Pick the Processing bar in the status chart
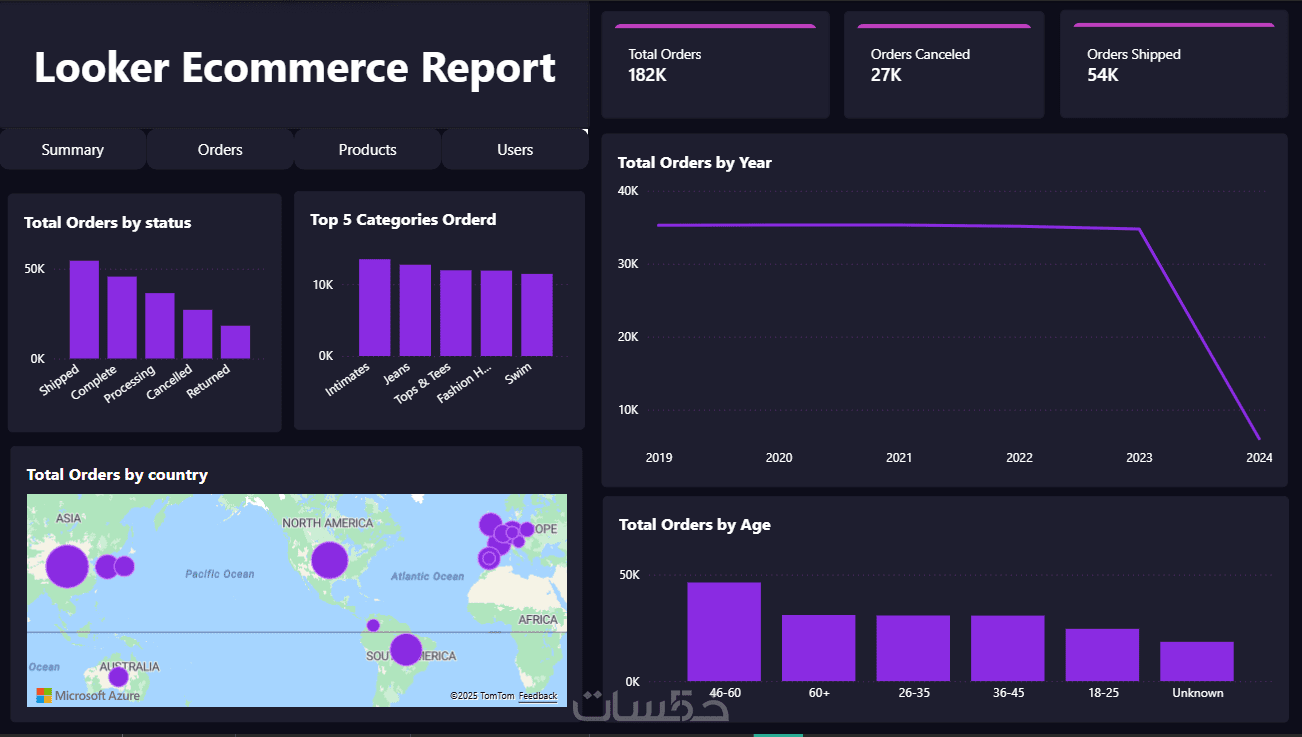Viewport: 1302px width, 737px height. coord(160,325)
